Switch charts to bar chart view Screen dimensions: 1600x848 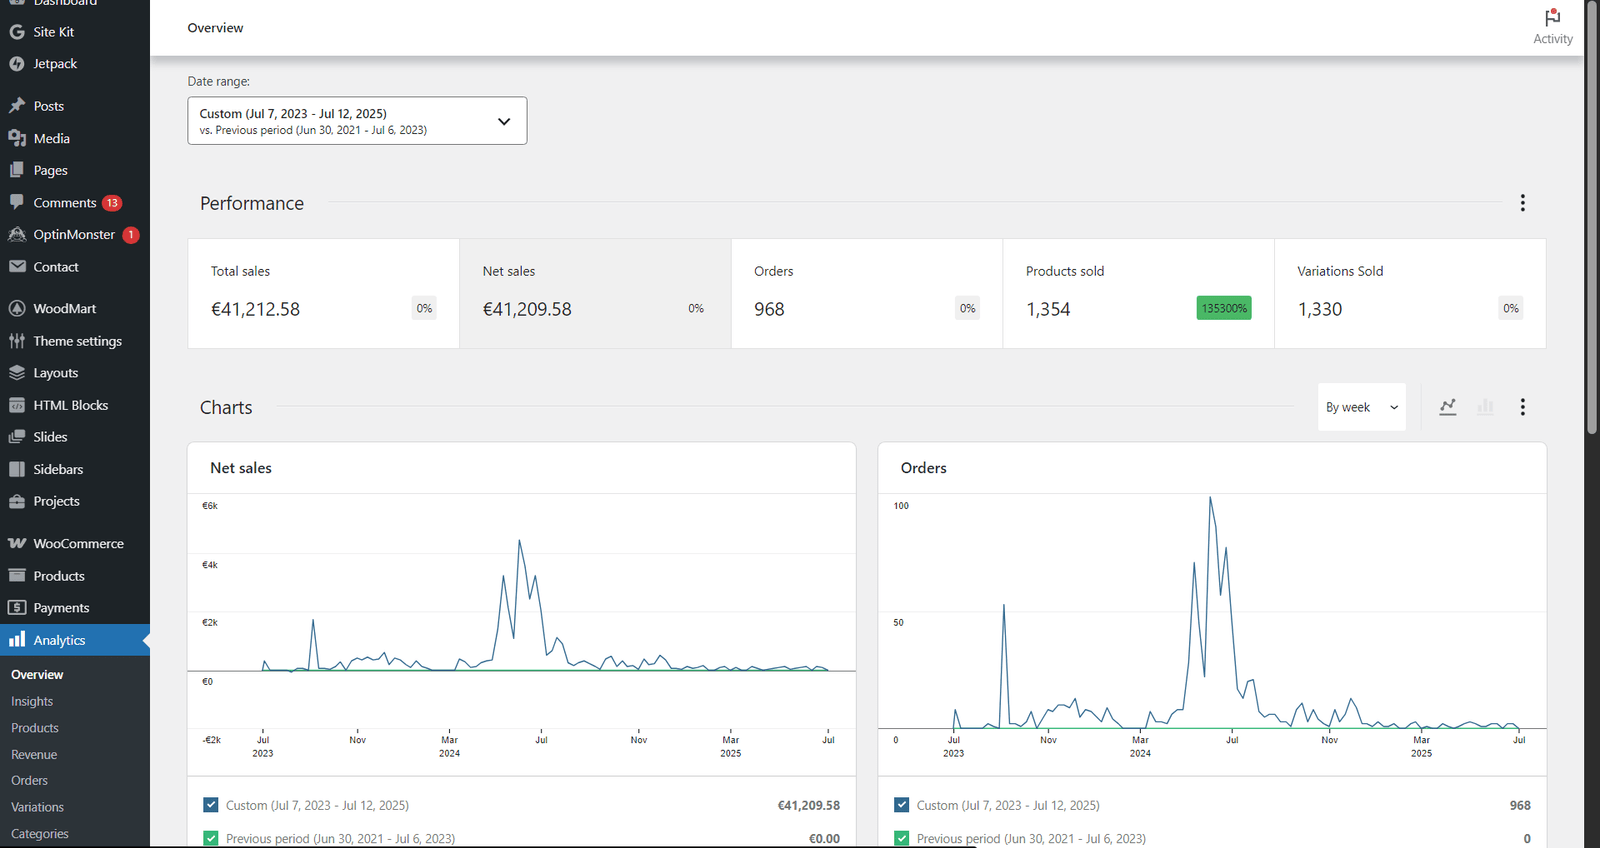pos(1485,407)
